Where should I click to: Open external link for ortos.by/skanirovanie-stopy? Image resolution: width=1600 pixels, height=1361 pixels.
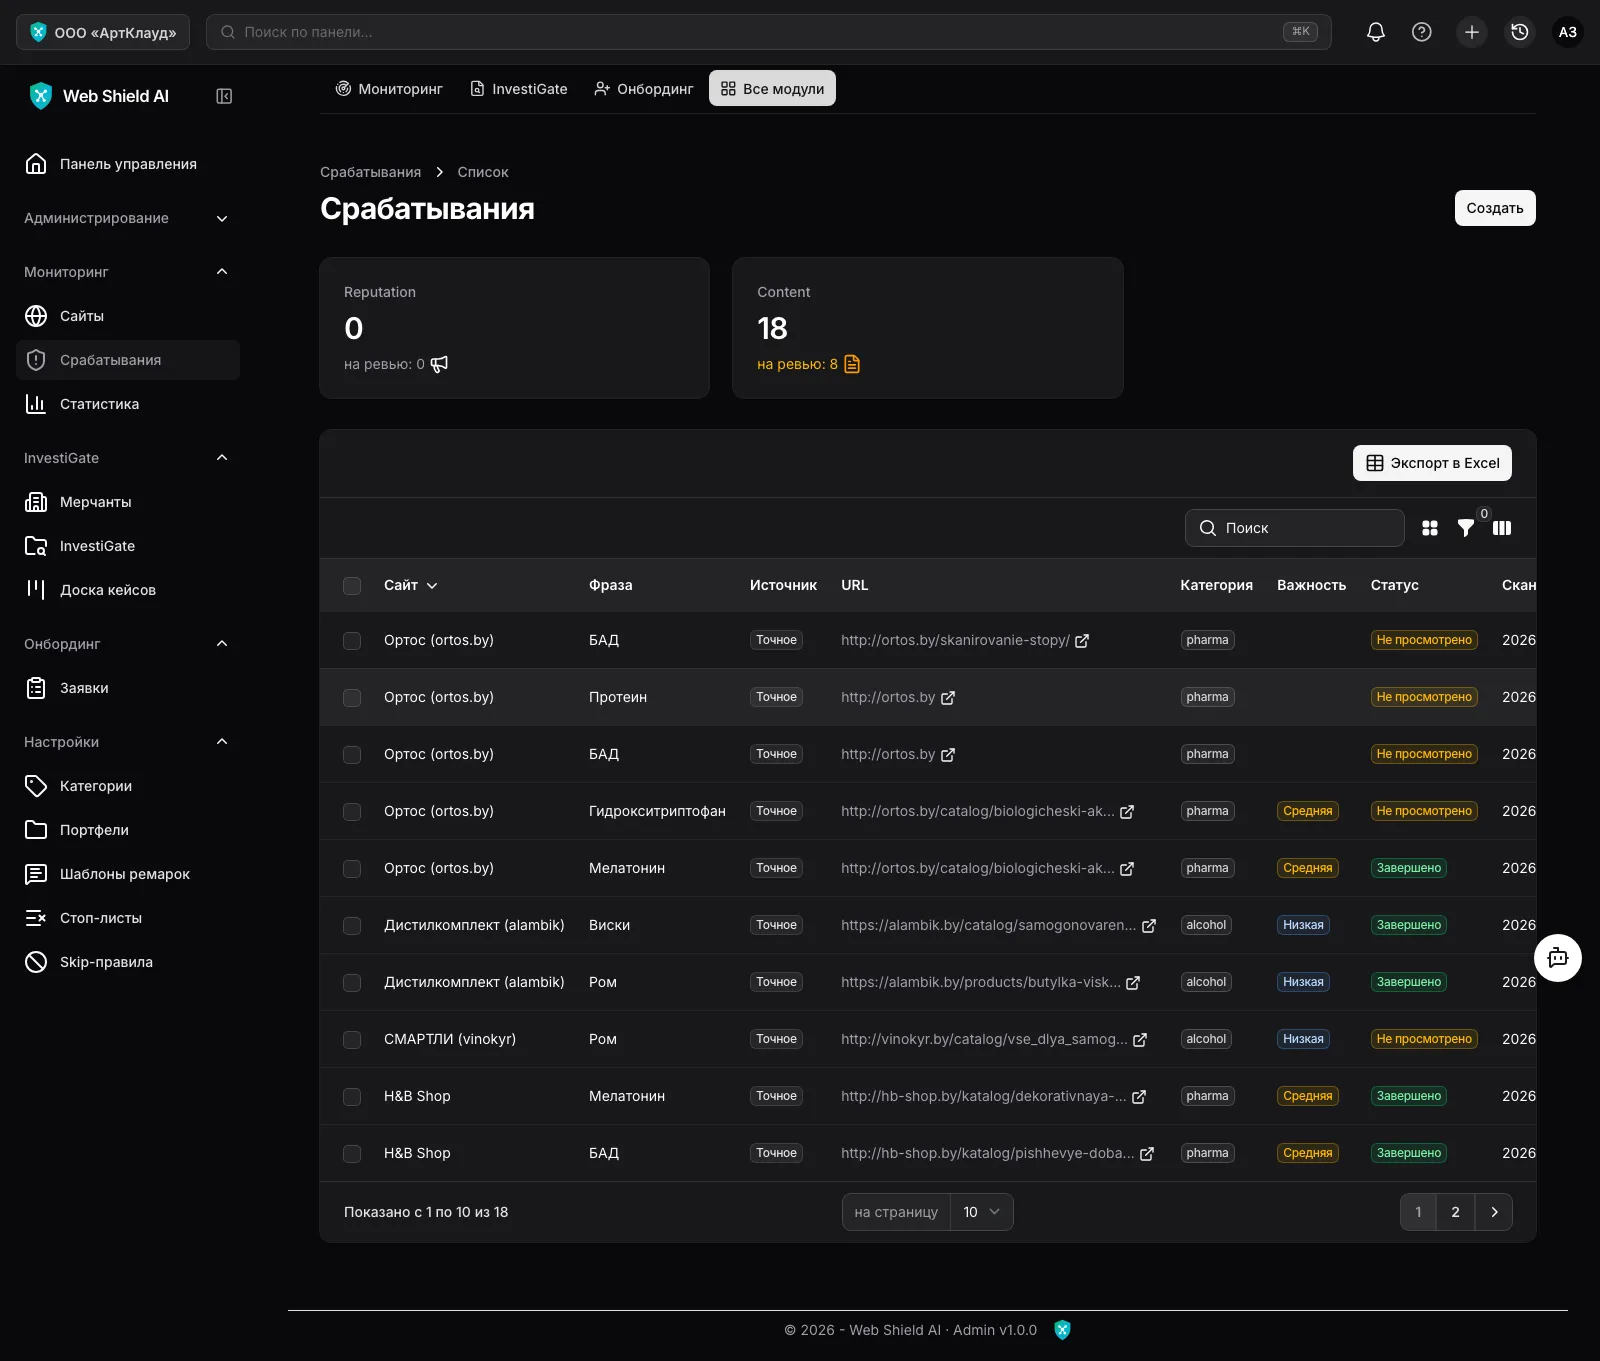1082,641
